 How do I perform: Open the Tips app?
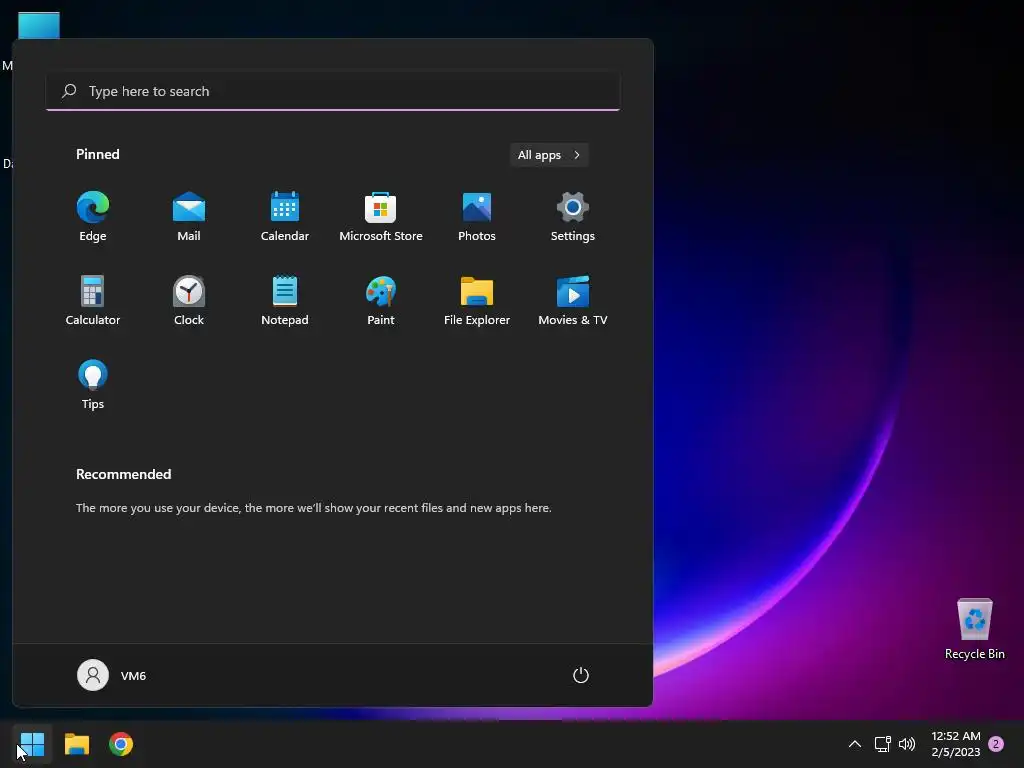click(x=93, y=385)
